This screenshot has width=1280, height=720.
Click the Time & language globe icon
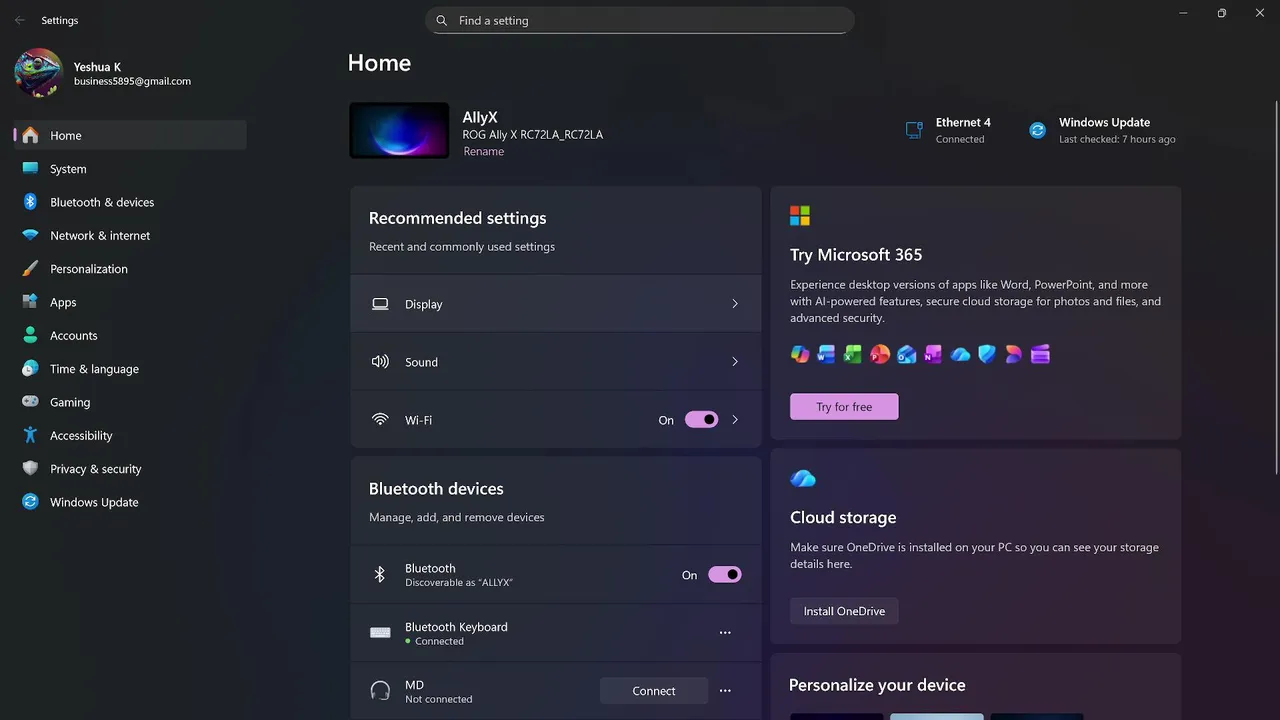pyautogui.click(x=30, y=369)
